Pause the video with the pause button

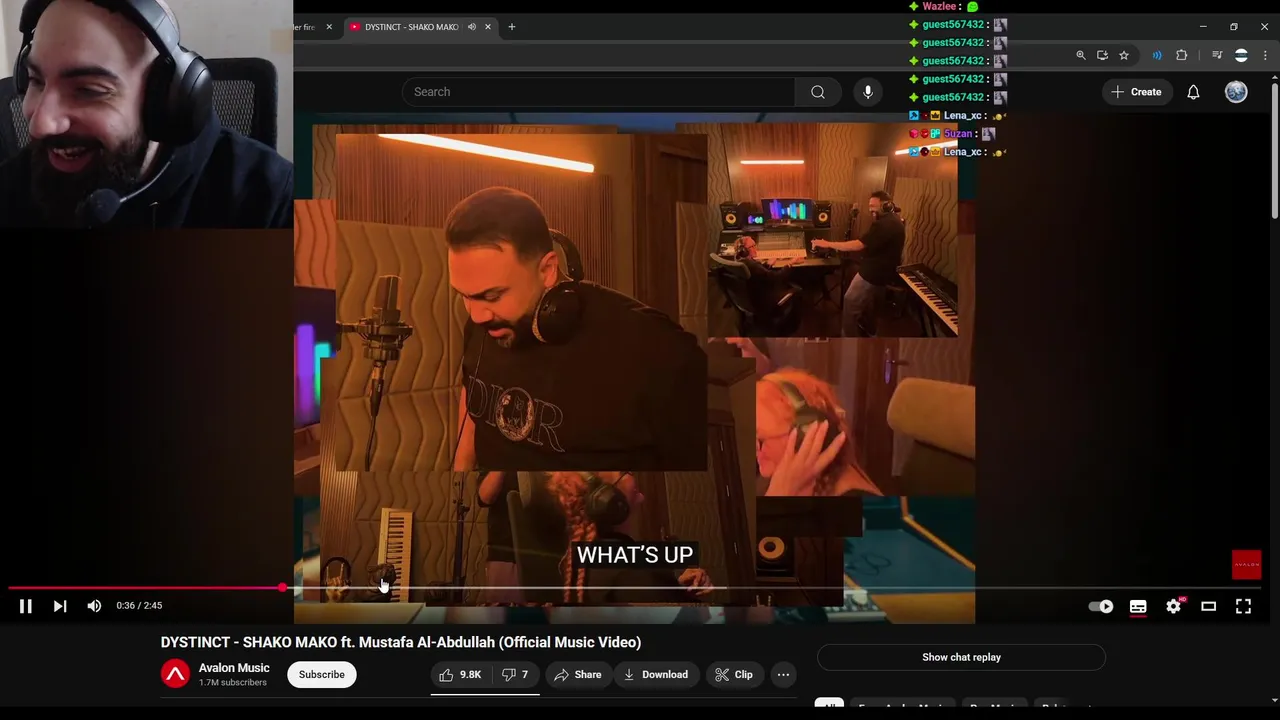[x=26, y=606]
